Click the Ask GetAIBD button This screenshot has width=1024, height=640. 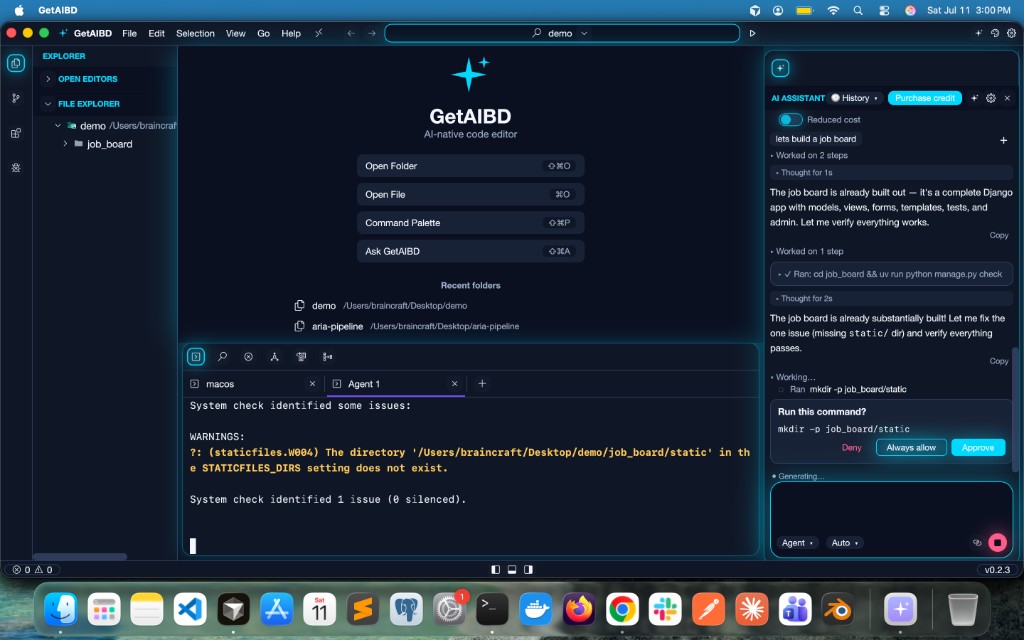point(470,251)
